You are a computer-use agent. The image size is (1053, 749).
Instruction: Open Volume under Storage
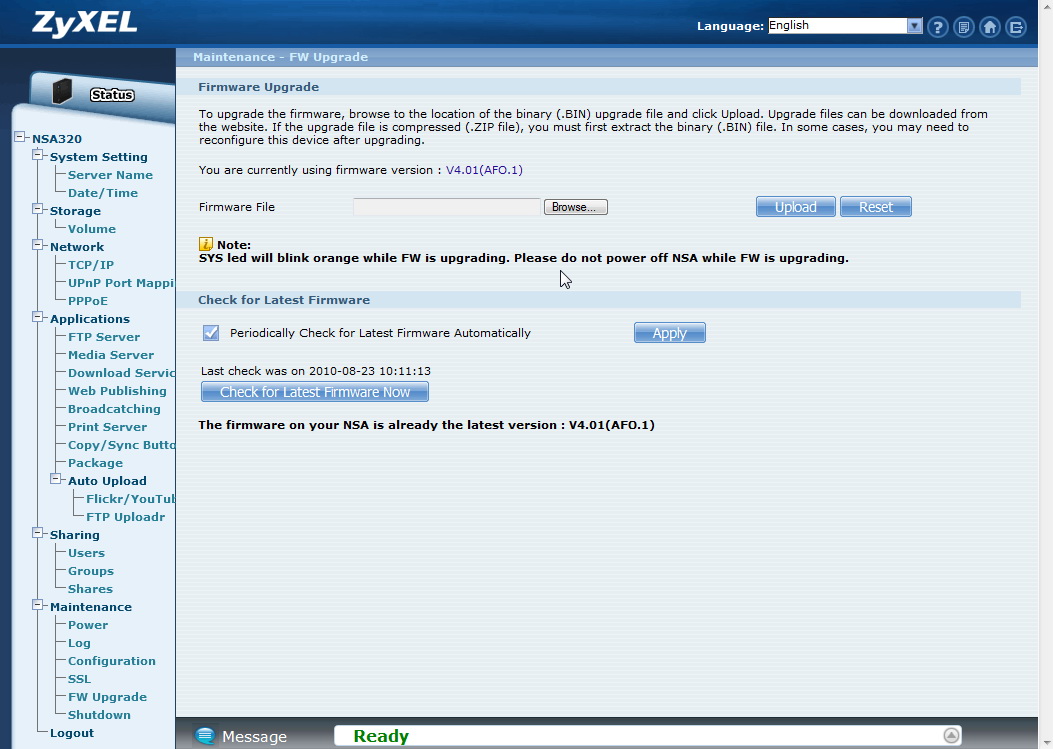92,229
